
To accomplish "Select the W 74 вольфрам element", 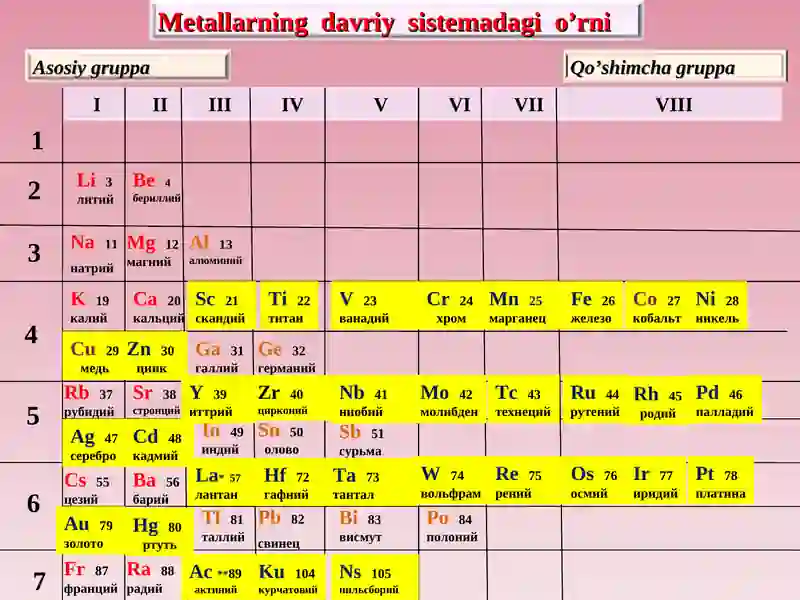I will point(450,482).
